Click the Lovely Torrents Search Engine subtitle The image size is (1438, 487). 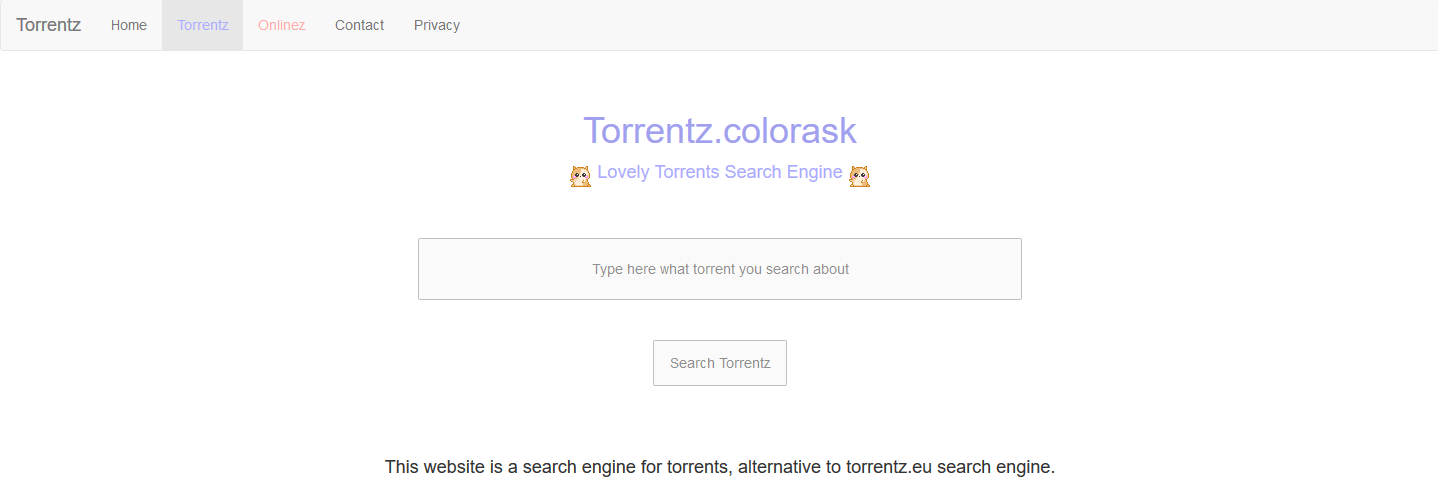tap(720, 172)
